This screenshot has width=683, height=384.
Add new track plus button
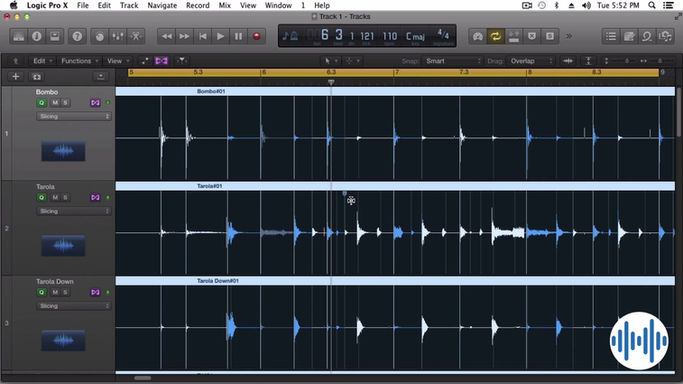(x=16, y=77)
